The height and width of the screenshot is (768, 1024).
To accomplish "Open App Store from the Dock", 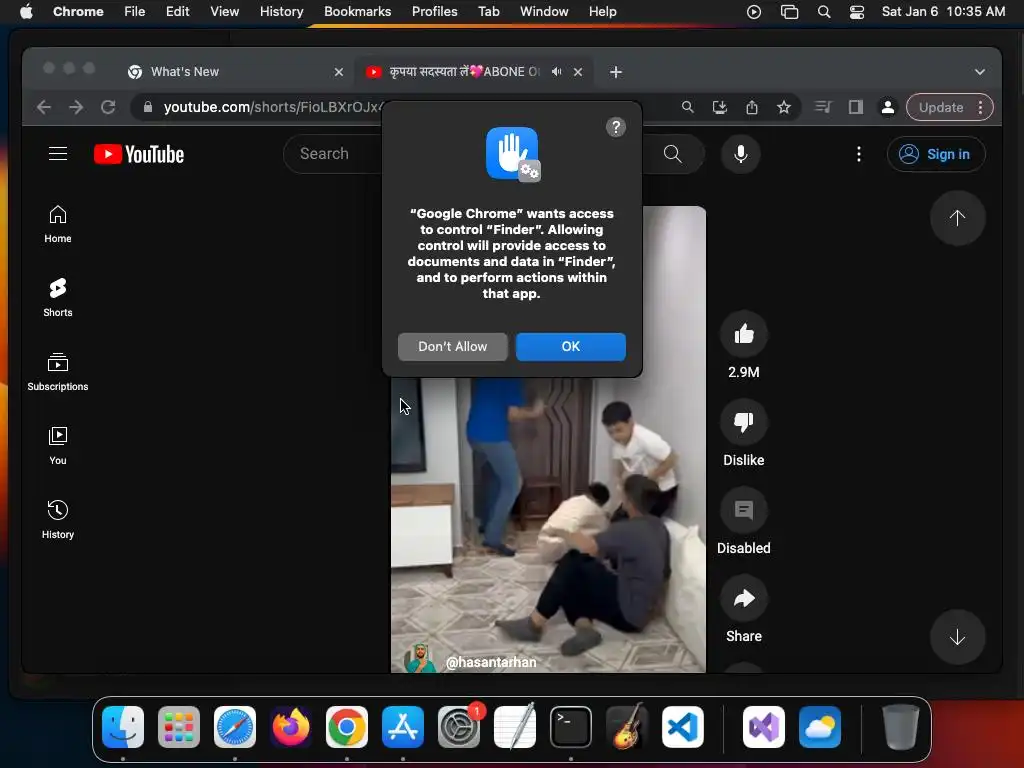I will coord(403,727).
